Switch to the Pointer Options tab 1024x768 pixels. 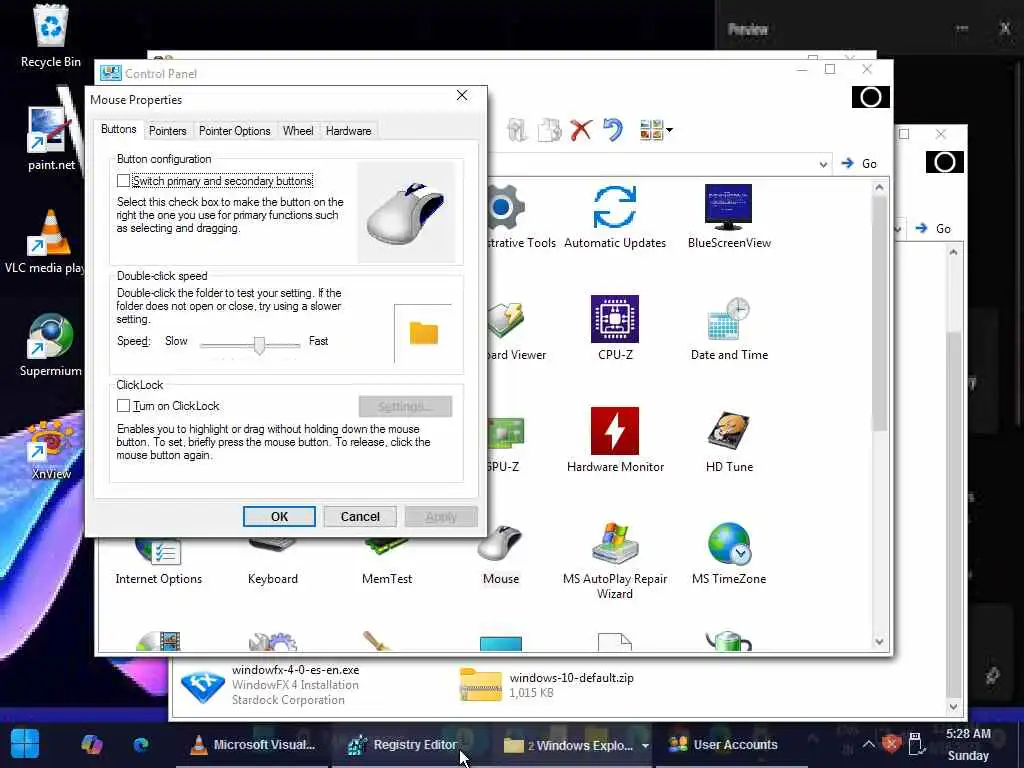[234, 131]
